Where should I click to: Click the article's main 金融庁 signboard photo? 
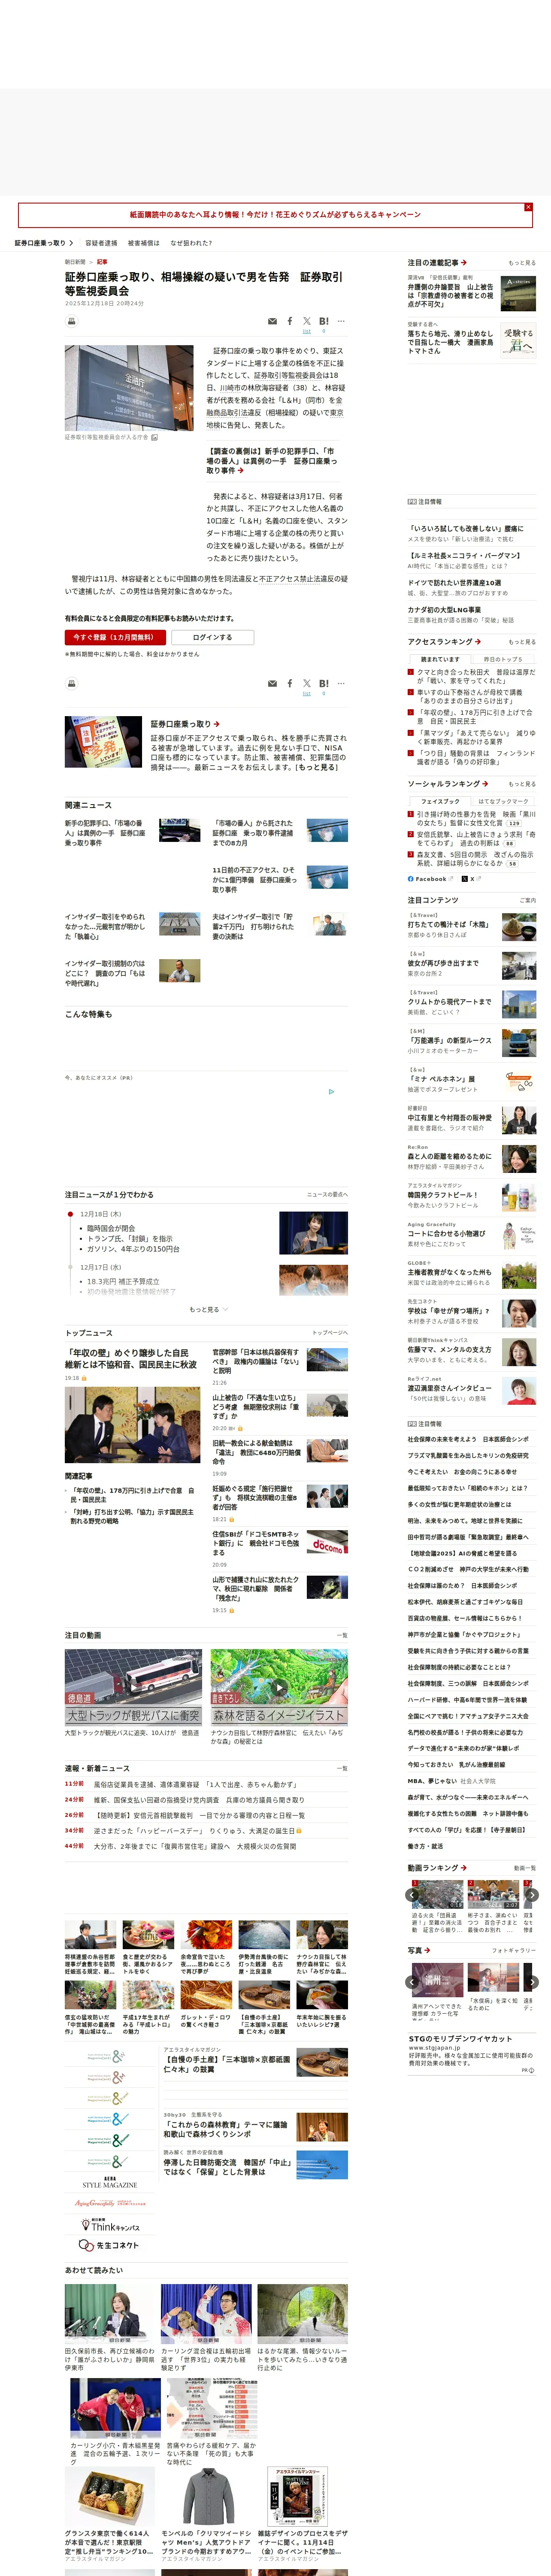(x=129, y=388)
